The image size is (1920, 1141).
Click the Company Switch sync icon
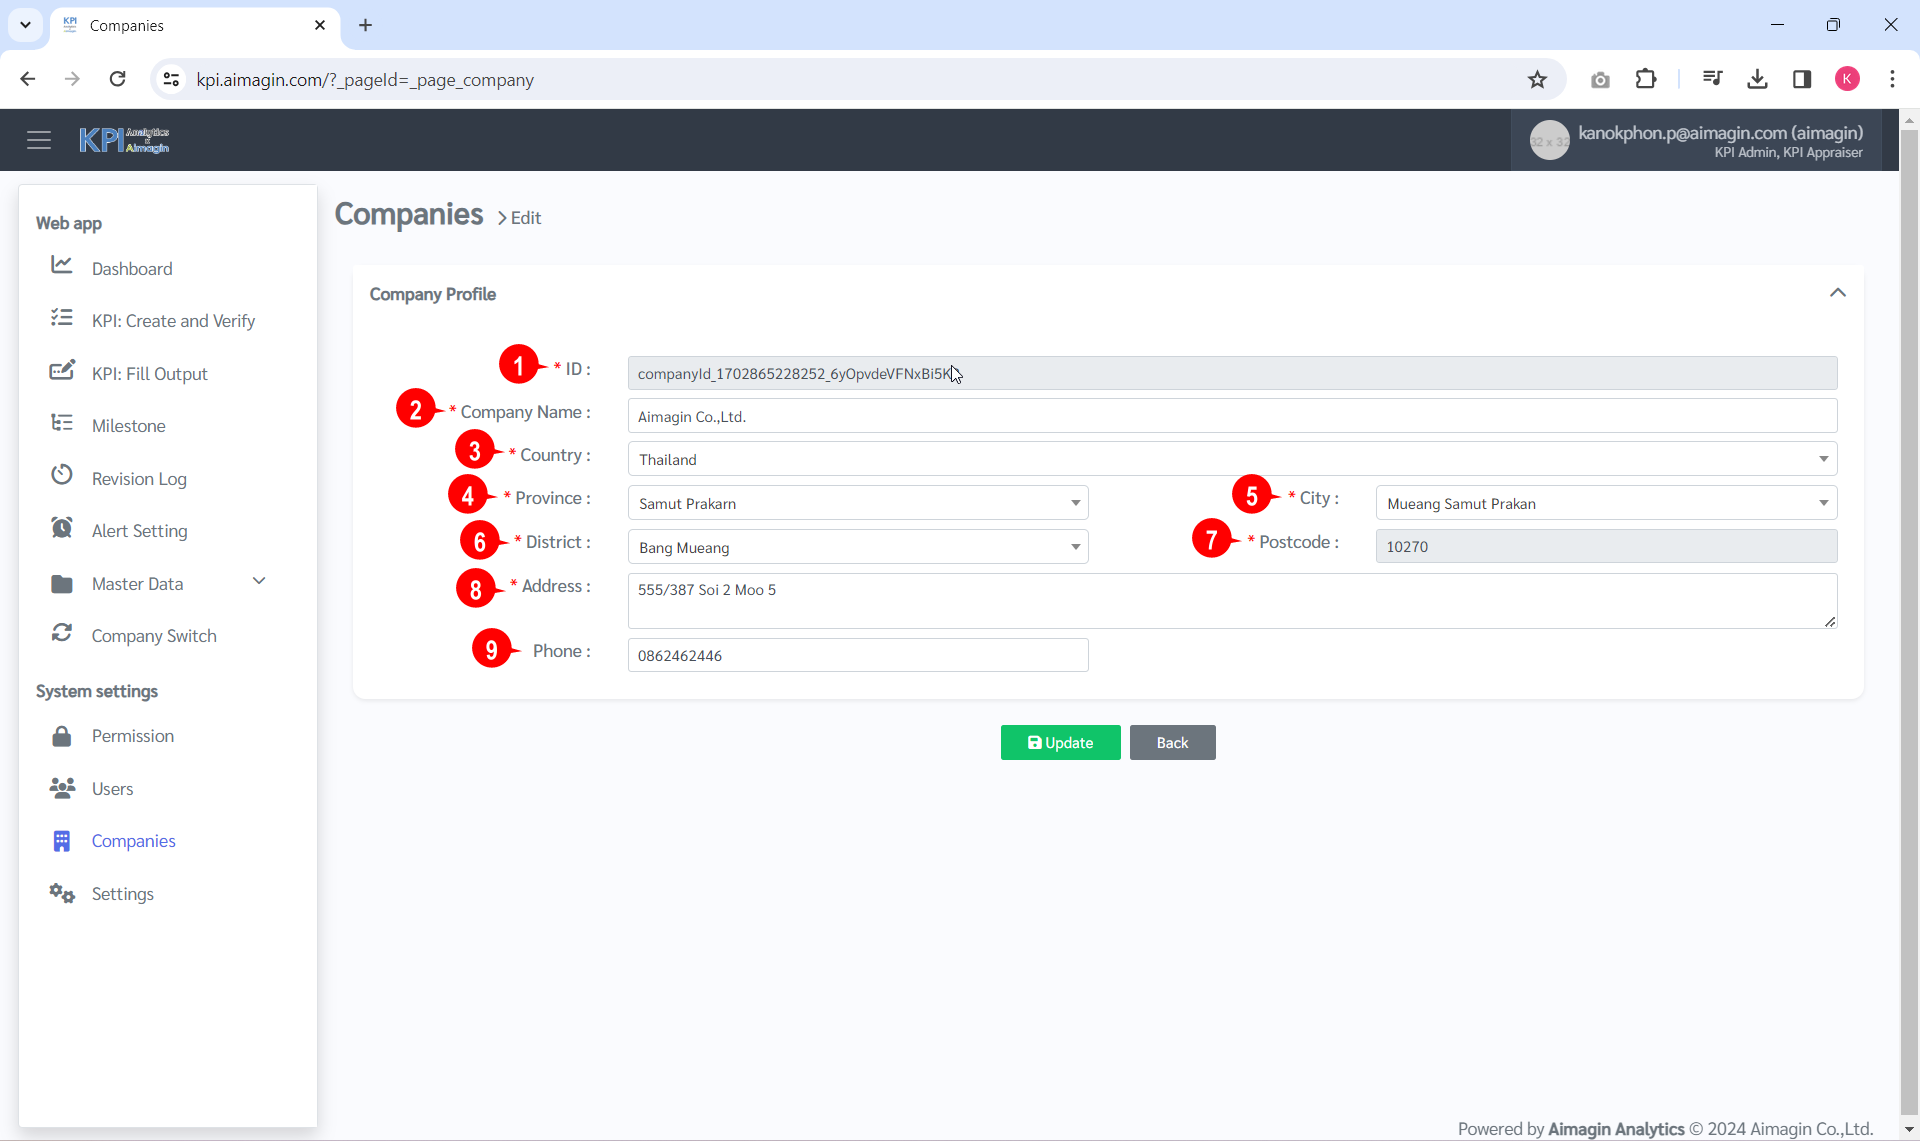pyautogui.click(x=62, y=633)
